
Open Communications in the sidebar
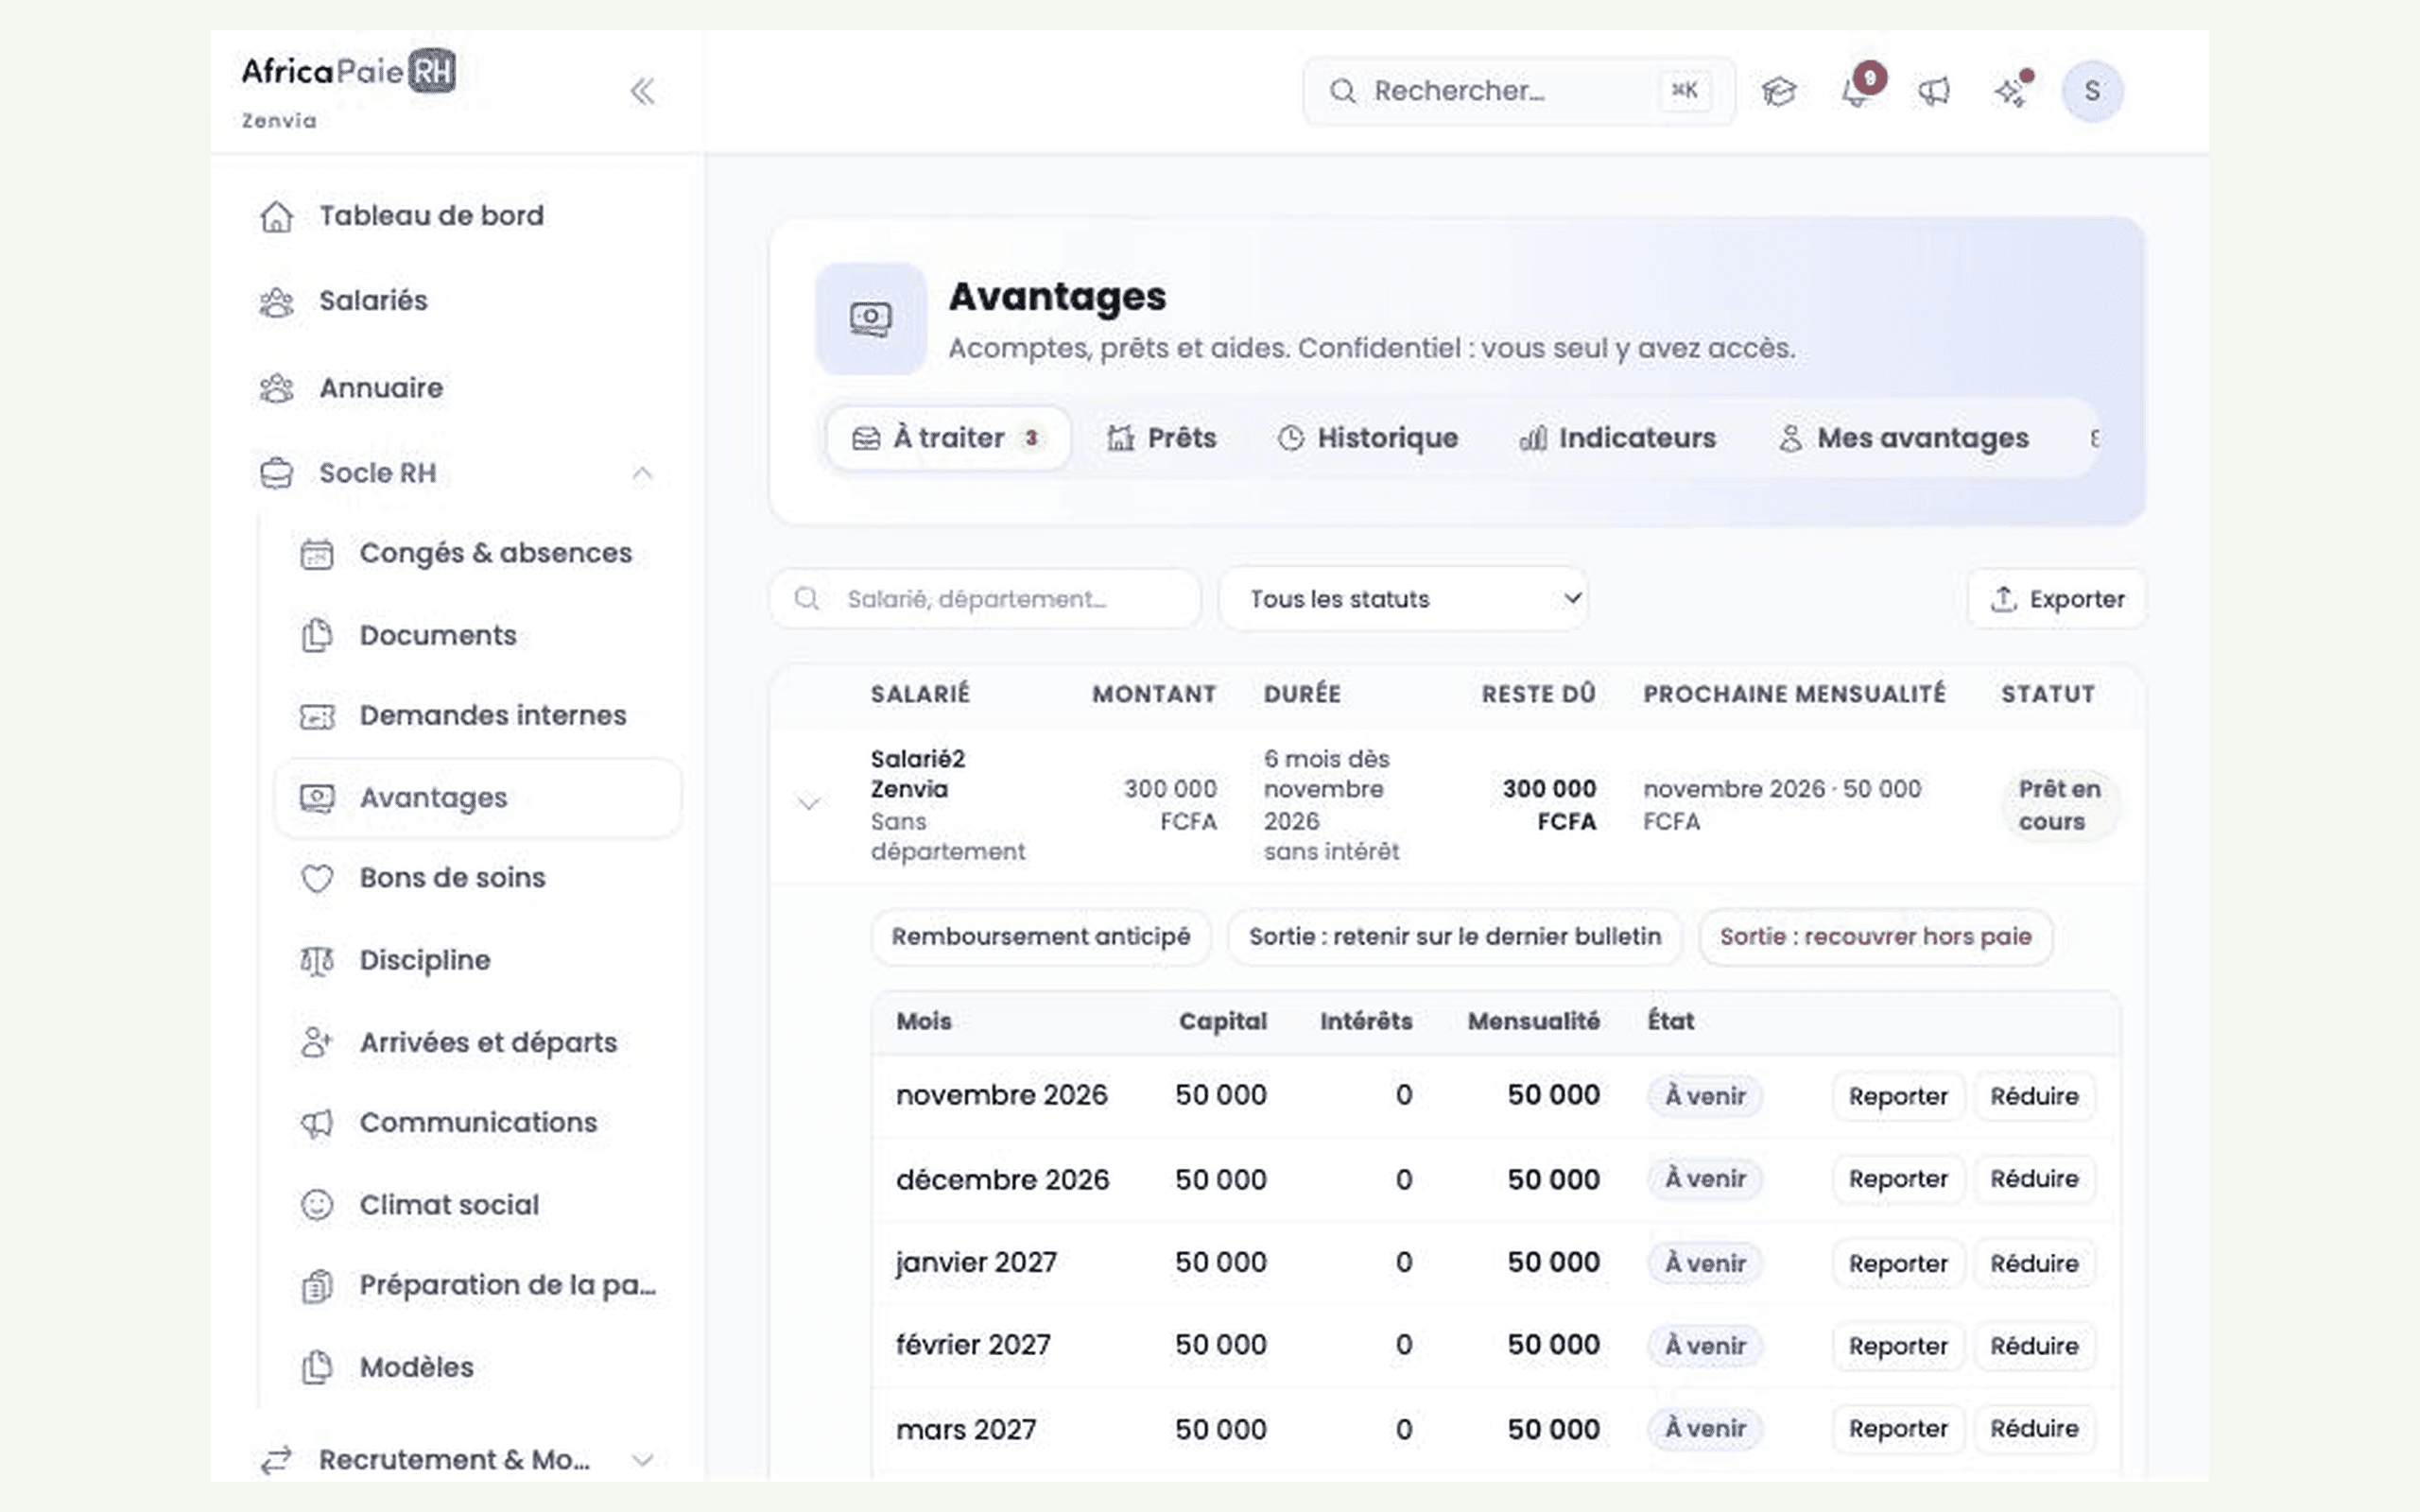(448, 1123)
